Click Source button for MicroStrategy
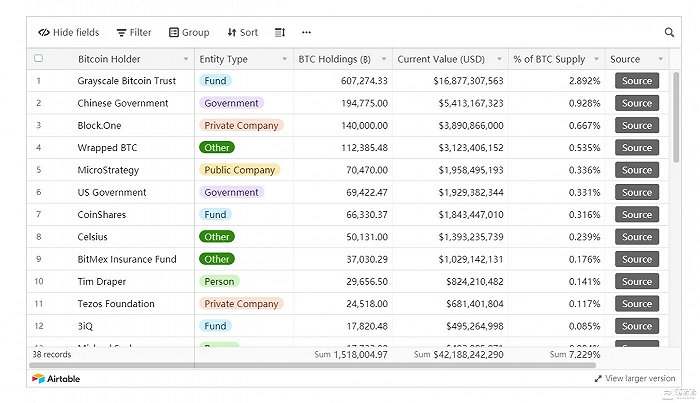The height and width of the screenshot is (403, 700). (637, 170)
